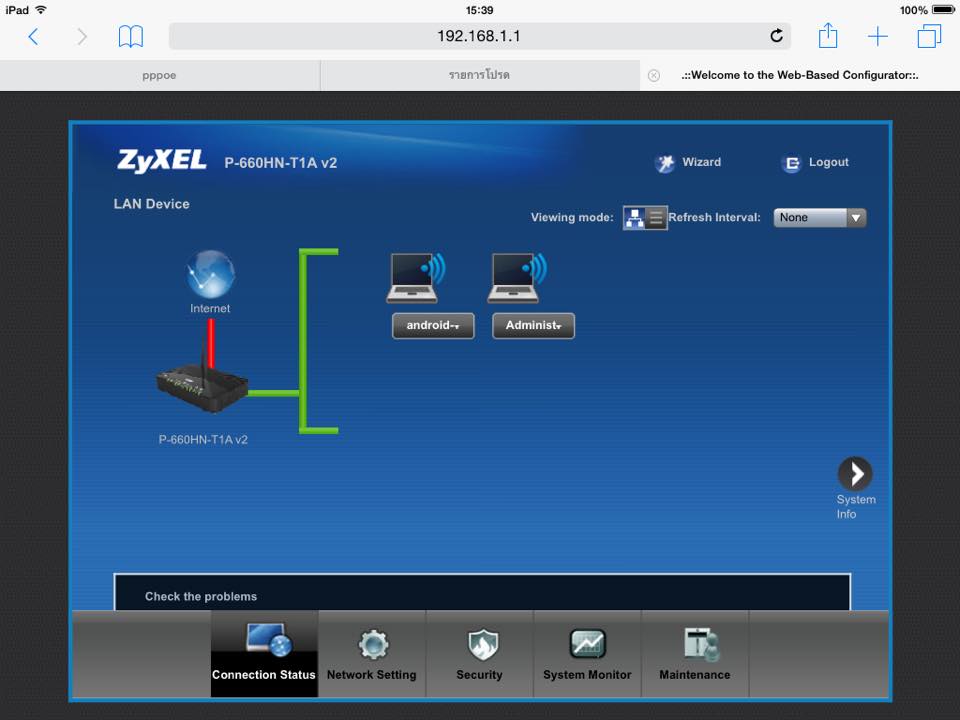Click the Internet globe icon
Screen dimensions: 960x720
click(211, 274)
